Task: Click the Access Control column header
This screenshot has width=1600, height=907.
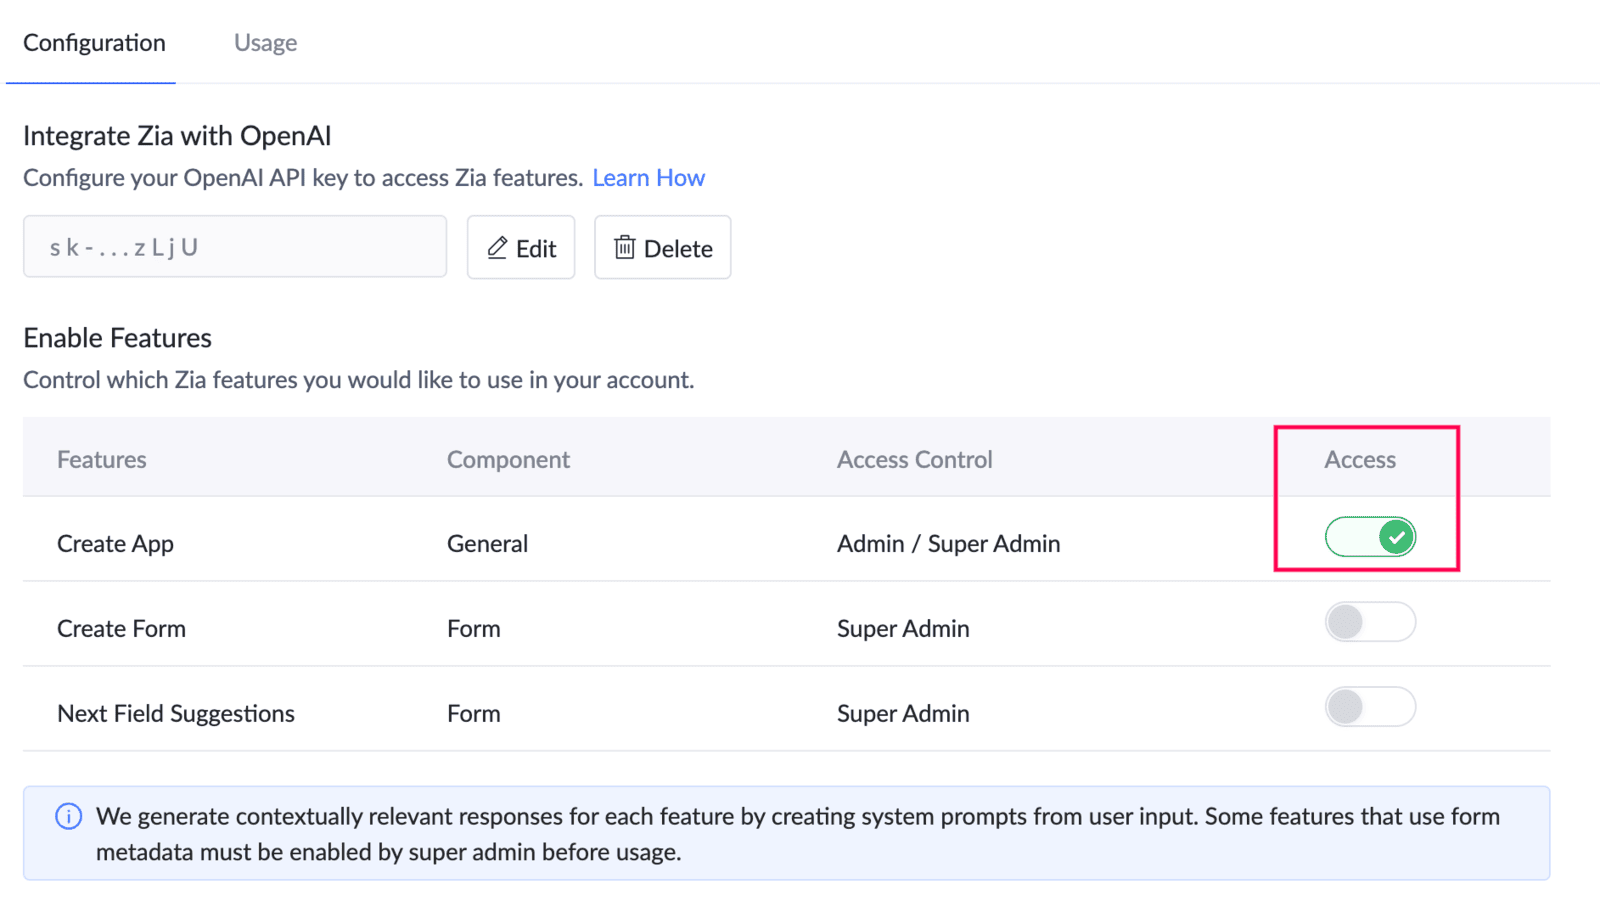Action: click(x=914, y=460)
